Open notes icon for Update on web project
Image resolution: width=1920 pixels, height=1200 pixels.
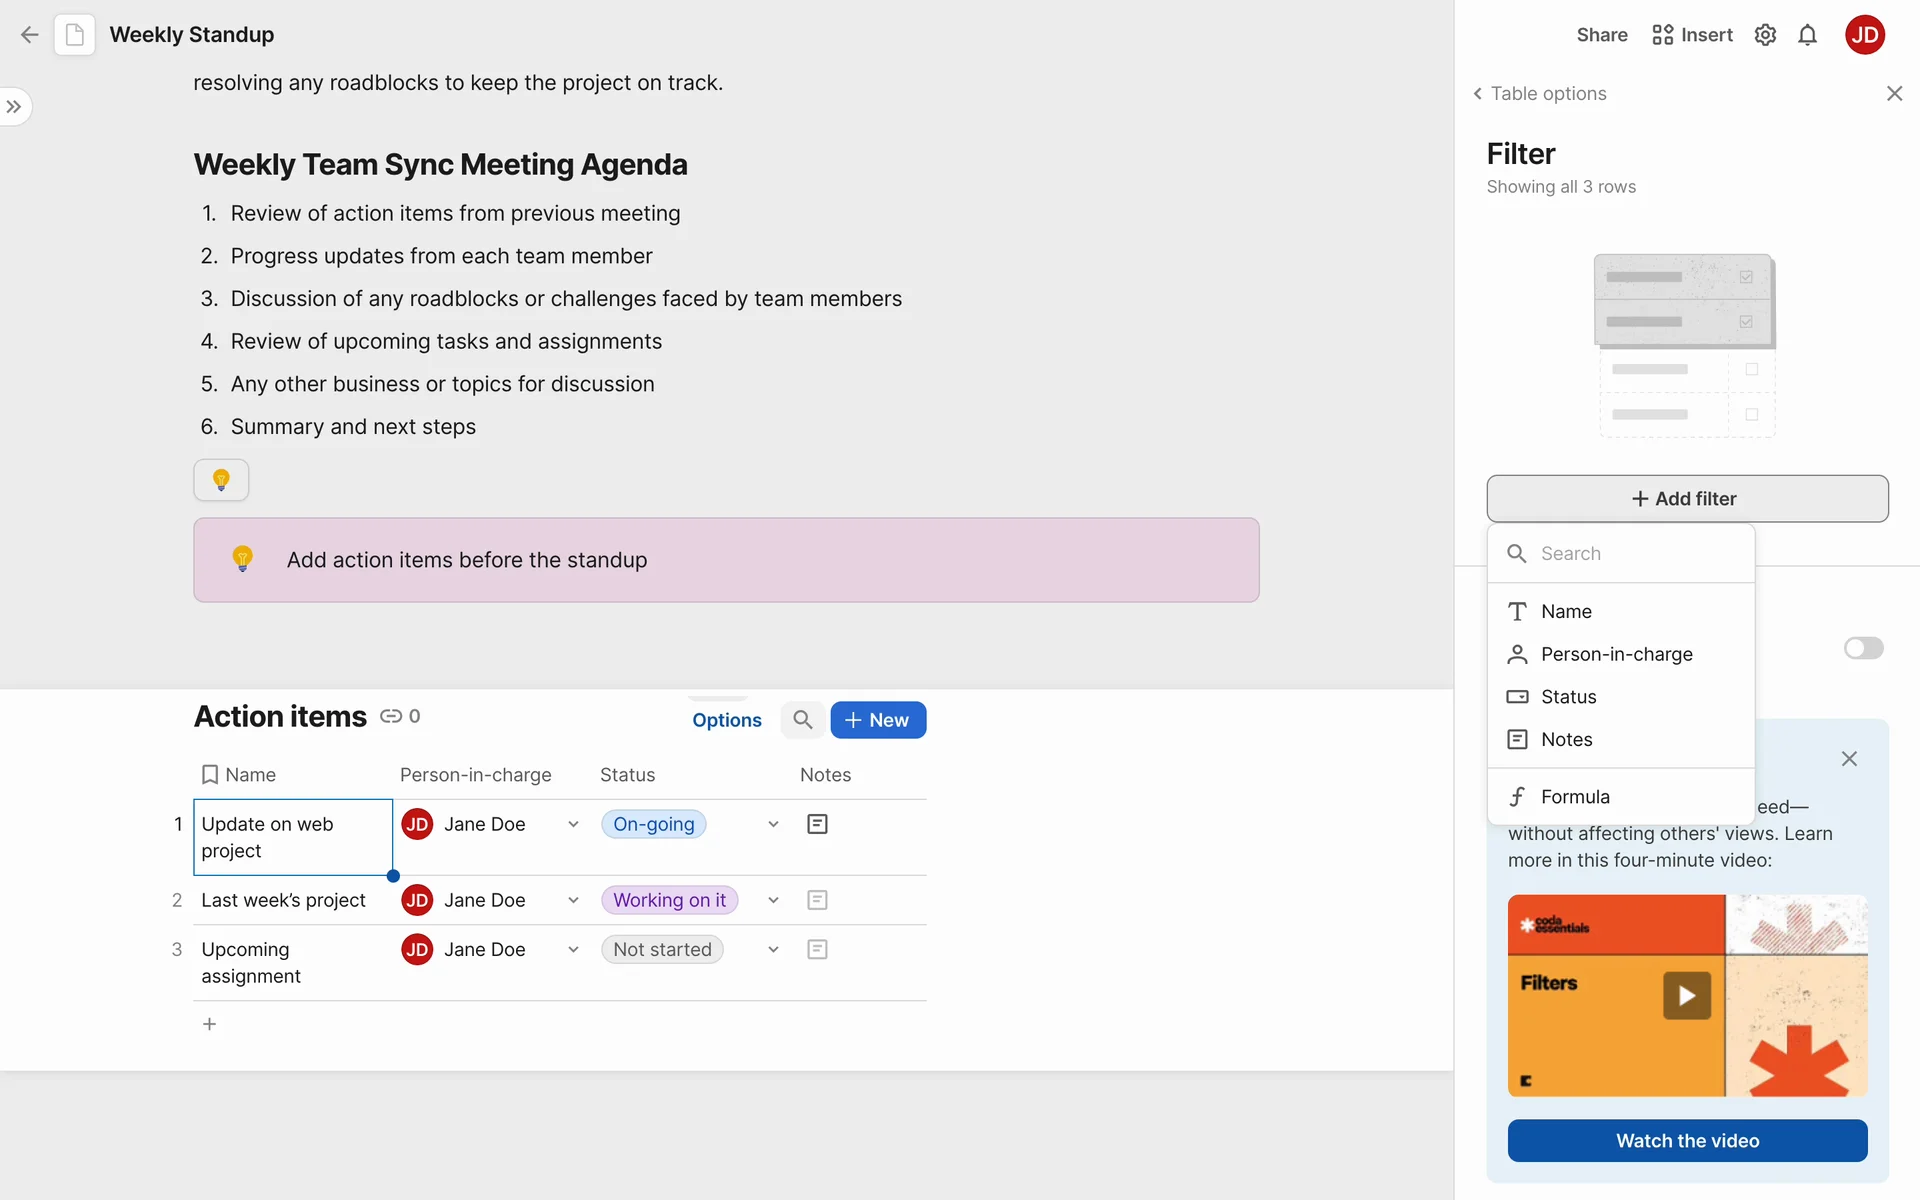pos(817,824)
